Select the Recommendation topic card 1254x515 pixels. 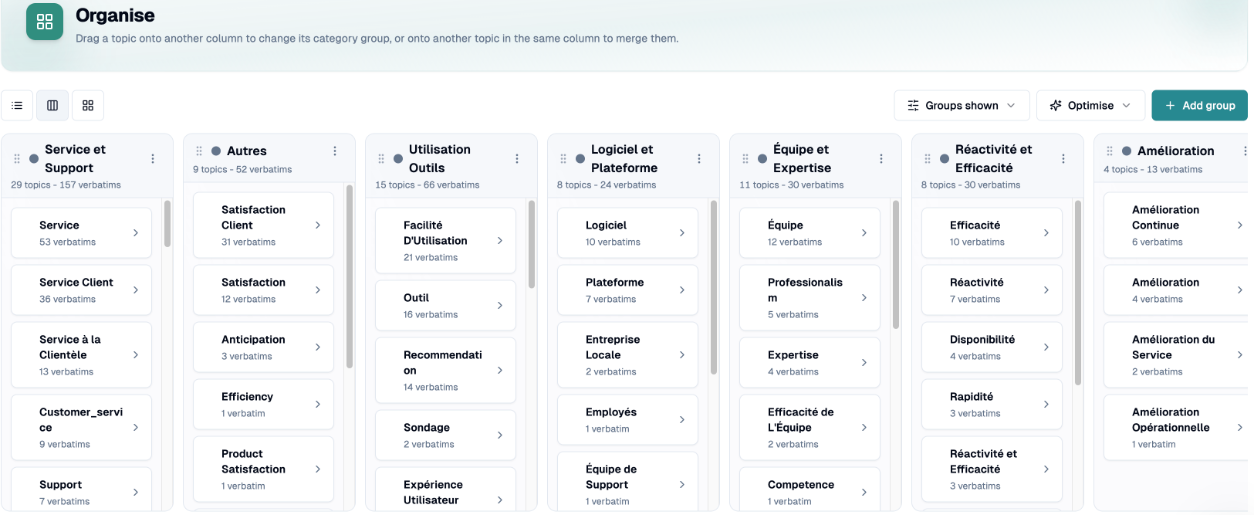coord(445,370)
